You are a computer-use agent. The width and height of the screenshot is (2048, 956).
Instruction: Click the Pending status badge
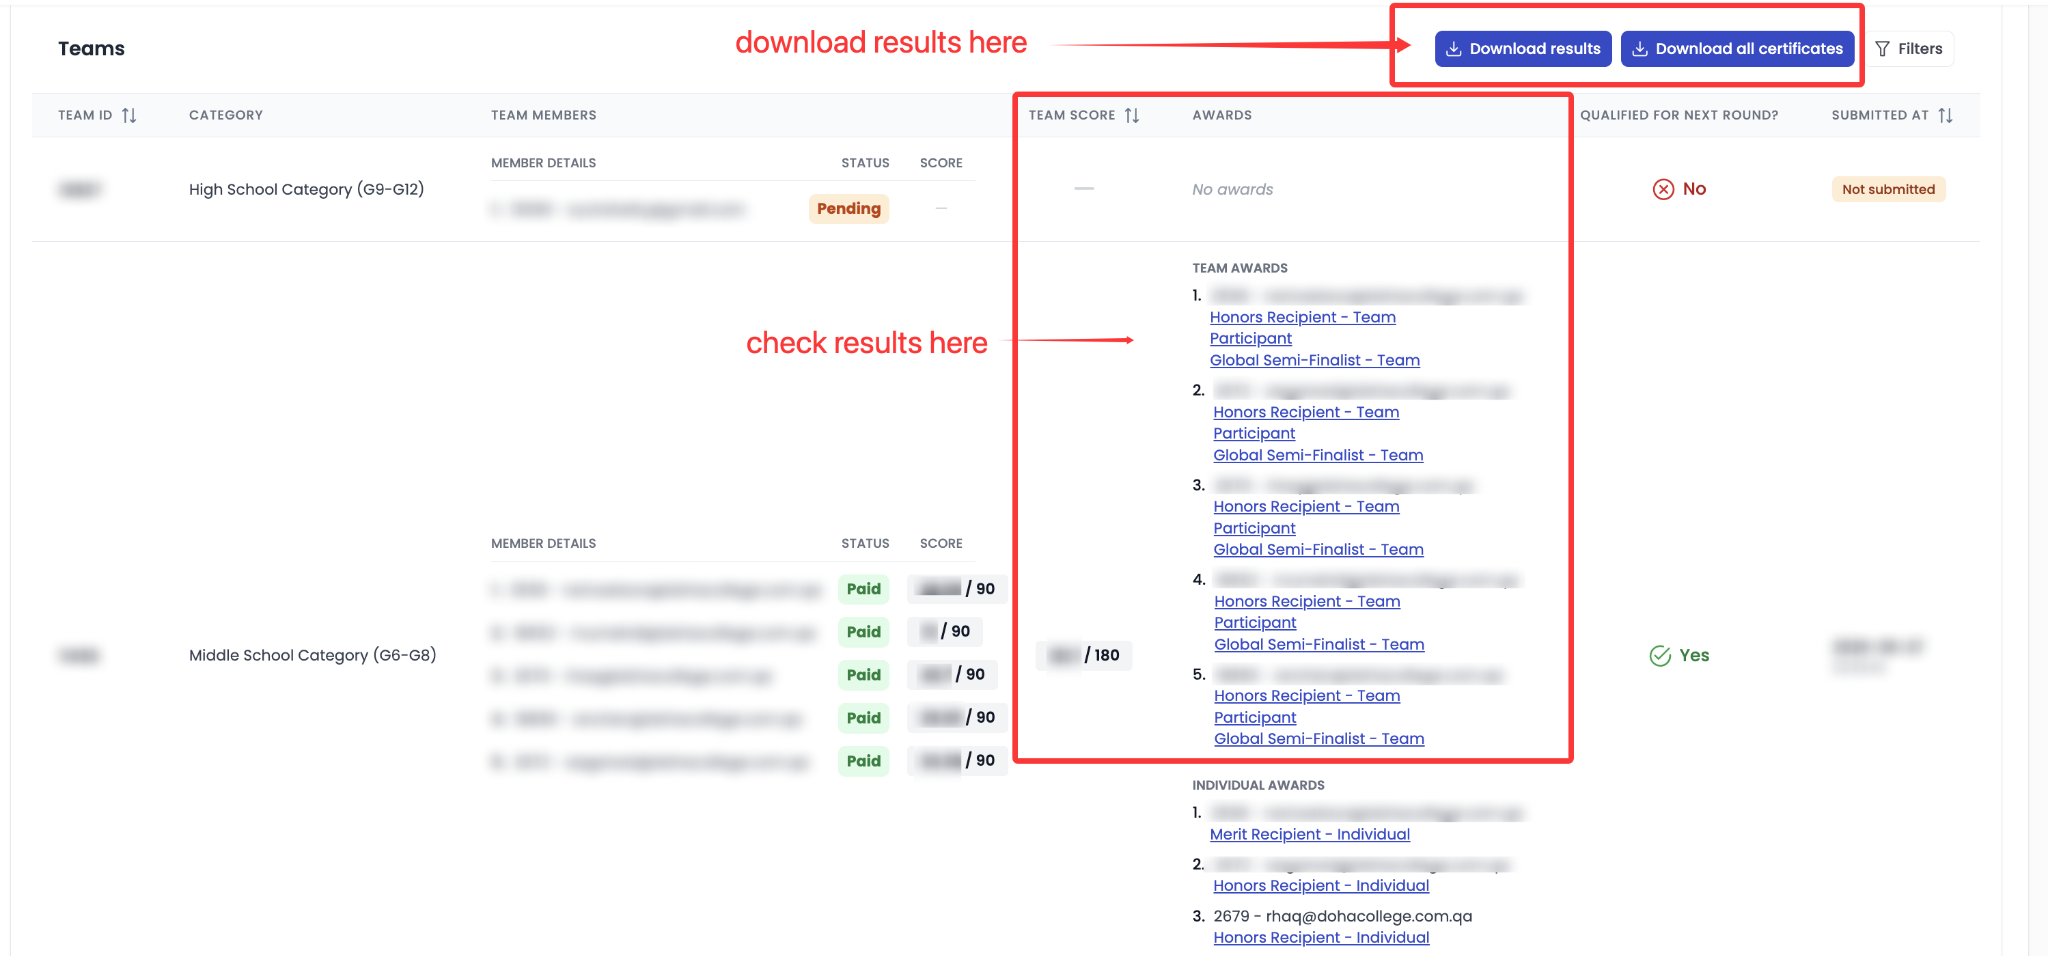(x=848, y=209)
